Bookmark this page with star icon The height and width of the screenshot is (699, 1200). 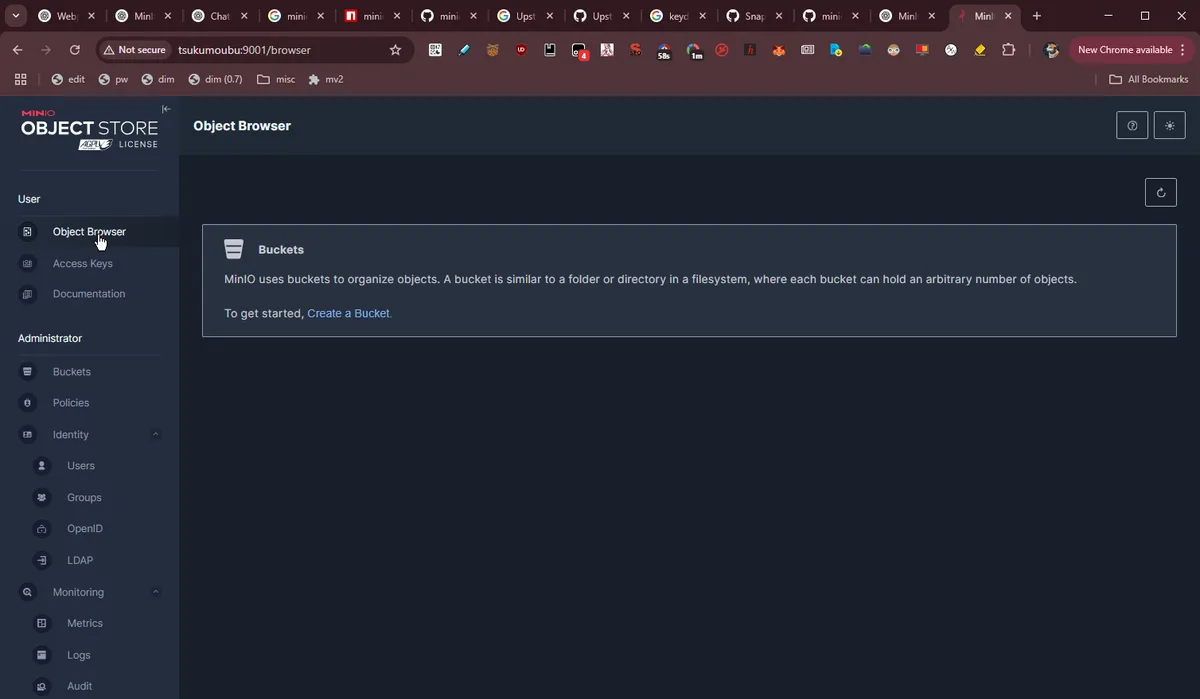(395, 50)
